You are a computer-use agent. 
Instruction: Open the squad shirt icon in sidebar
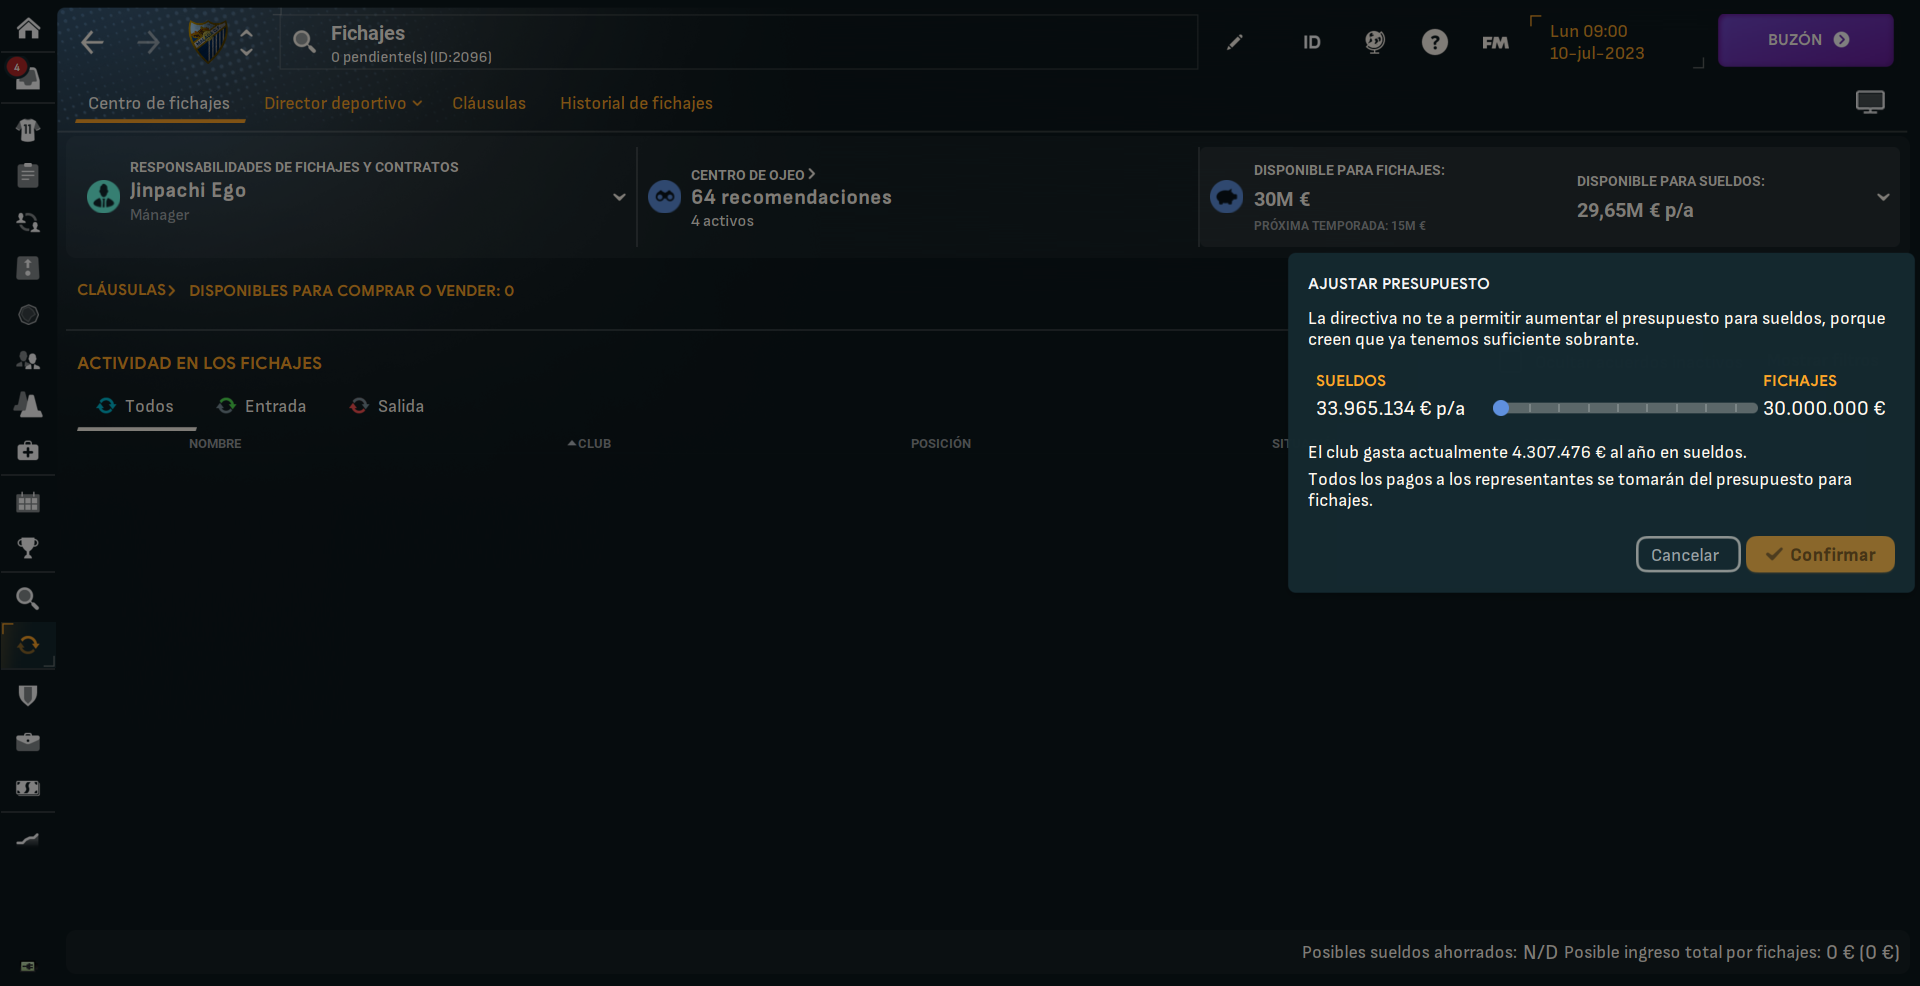pyautogui.click(x=28, y=129)
